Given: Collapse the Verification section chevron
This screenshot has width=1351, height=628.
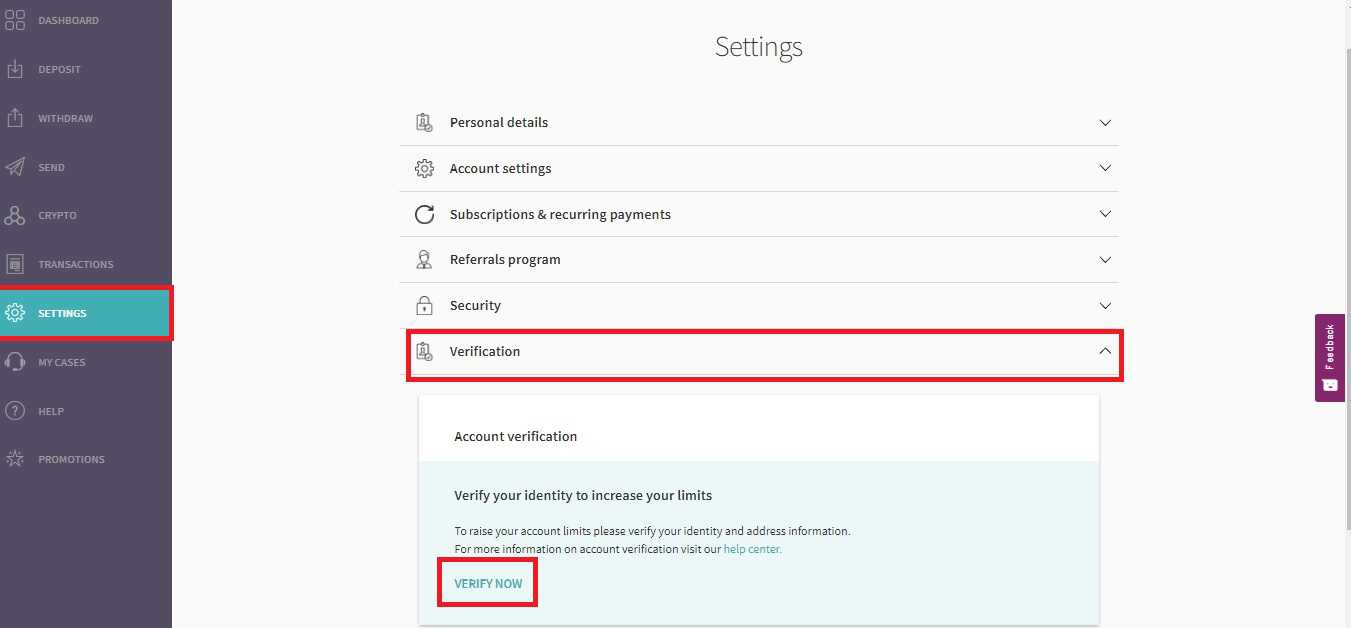Looking at the screenshot, I should click(x=1105, y=351).
